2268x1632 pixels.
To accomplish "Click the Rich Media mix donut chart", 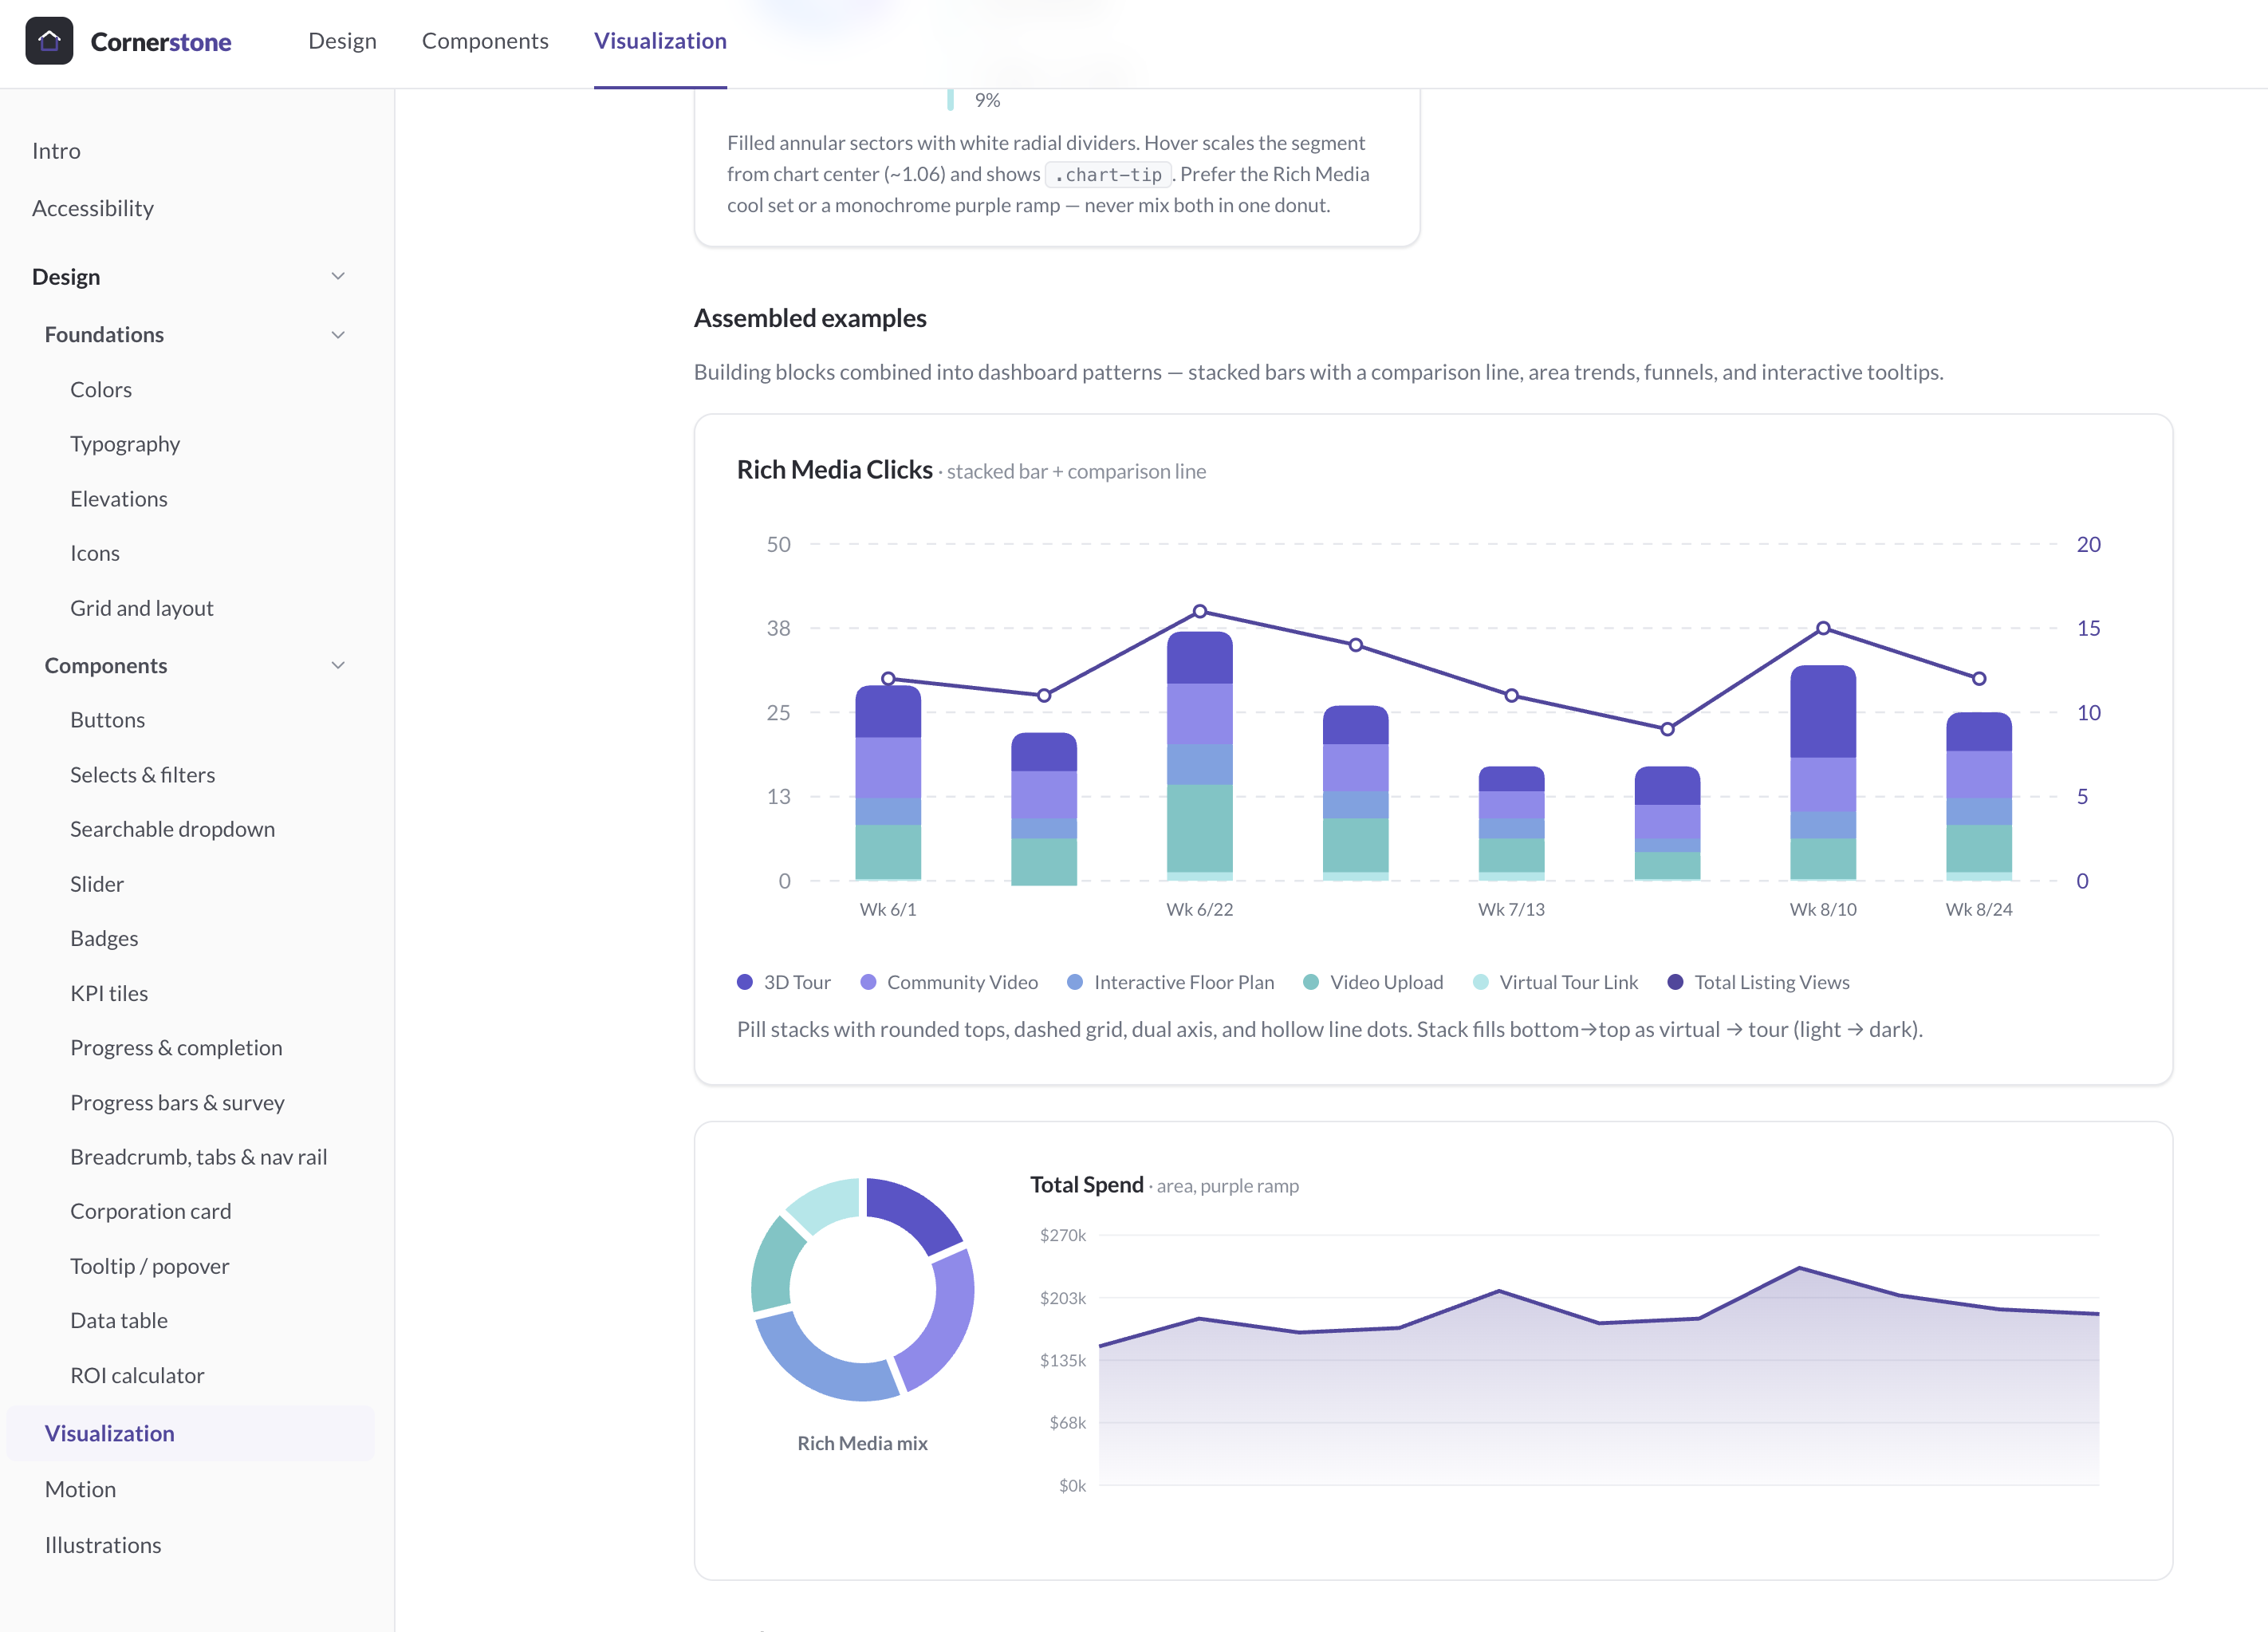I will click(862, 1289).
